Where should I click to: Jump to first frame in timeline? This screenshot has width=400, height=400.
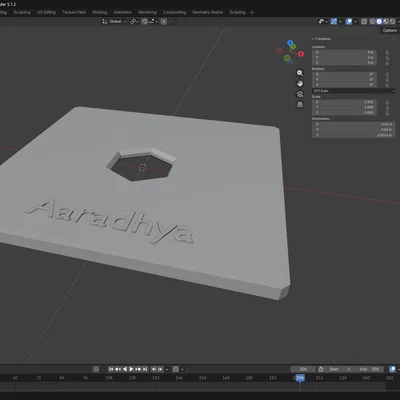tap(111, 369)
